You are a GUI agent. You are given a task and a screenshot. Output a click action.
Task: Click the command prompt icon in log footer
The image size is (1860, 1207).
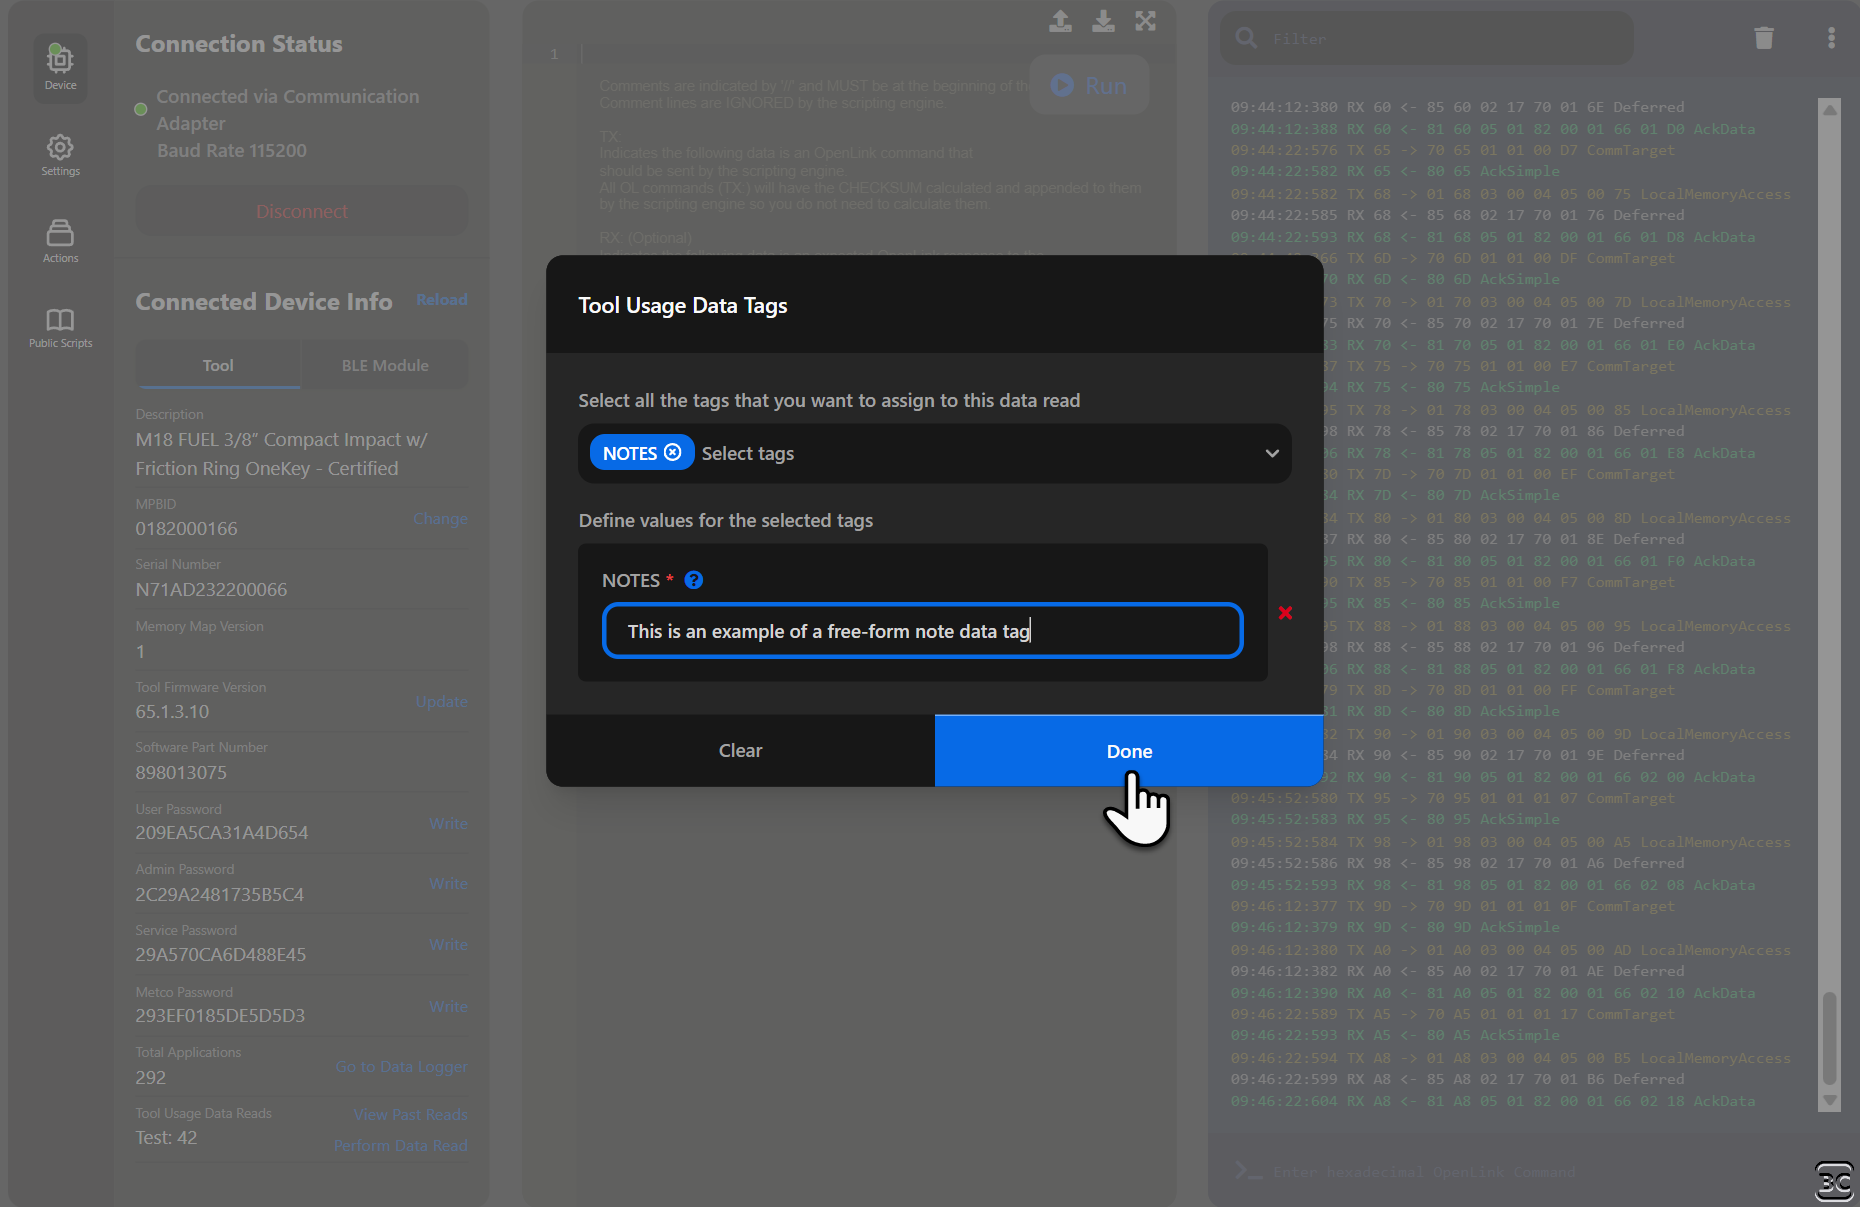pyautogui.click(x=1248, y=1171)
